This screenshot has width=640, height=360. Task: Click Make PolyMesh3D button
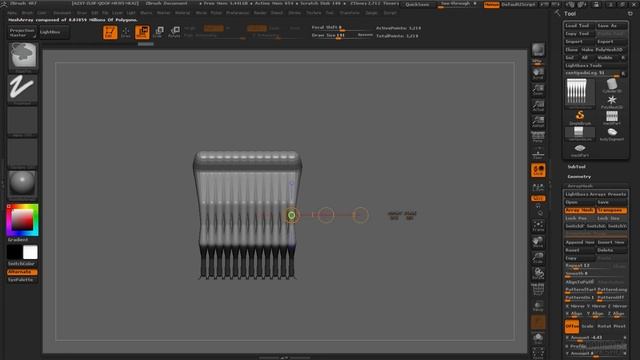click(604, 50)
